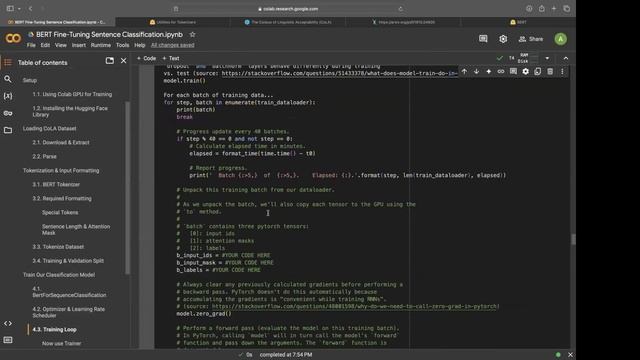
Task: Open the sidebar search icon
Action: (x=8, y=79)
